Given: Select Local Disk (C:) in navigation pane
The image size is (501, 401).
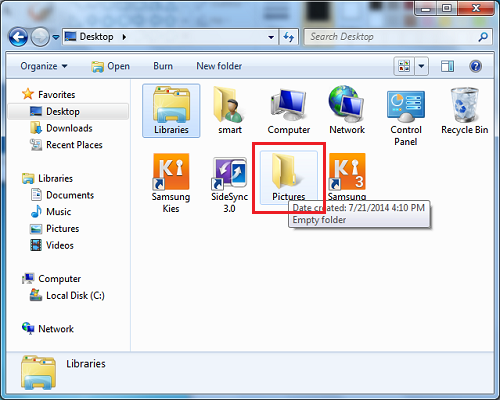Looking at the screenshot, I should tap(75, 296).
